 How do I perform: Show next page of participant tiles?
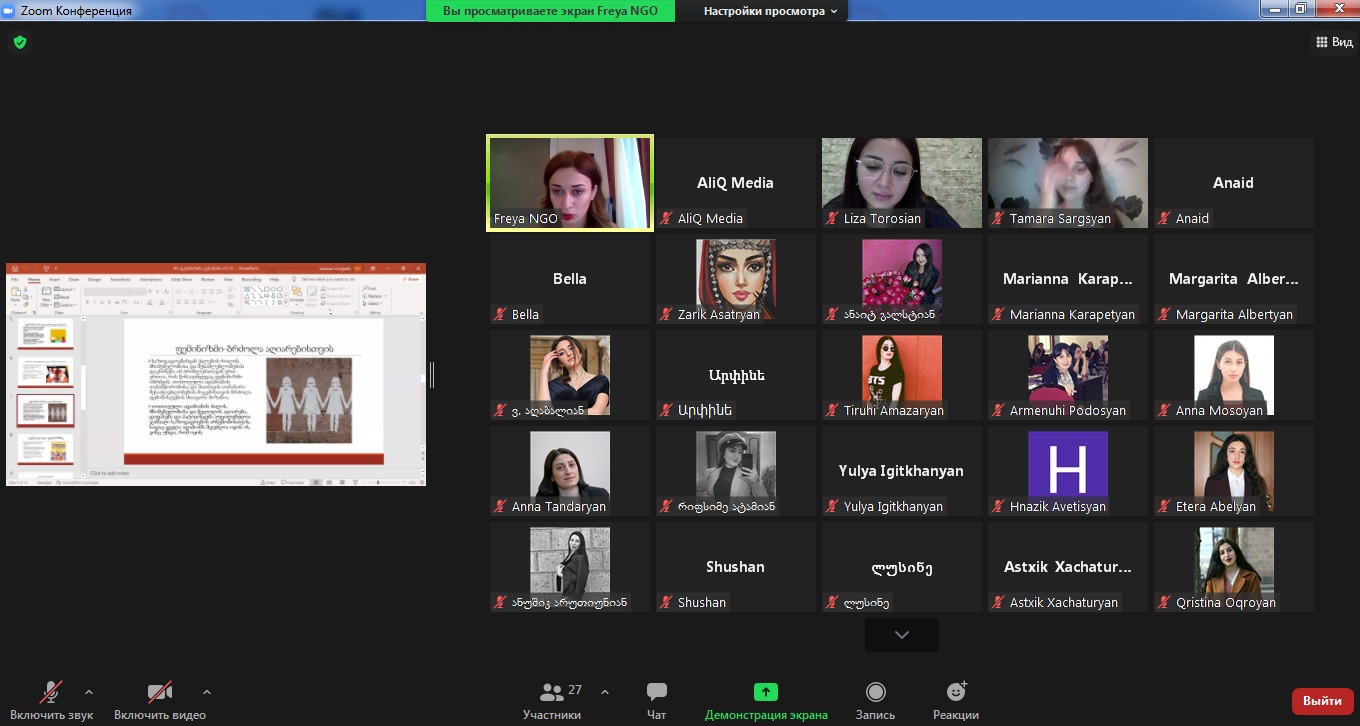point(901,635)
